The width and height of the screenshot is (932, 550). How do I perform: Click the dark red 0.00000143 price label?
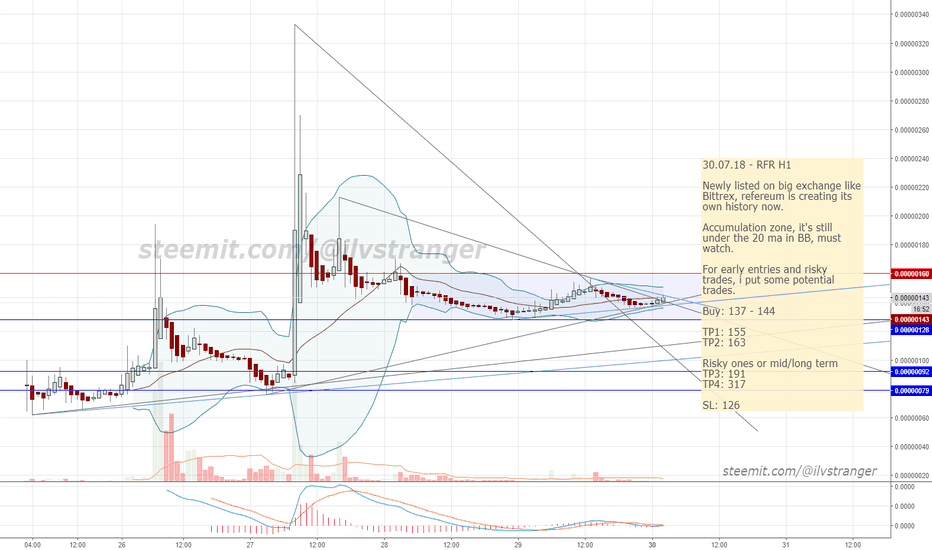[x=911, y=320]
